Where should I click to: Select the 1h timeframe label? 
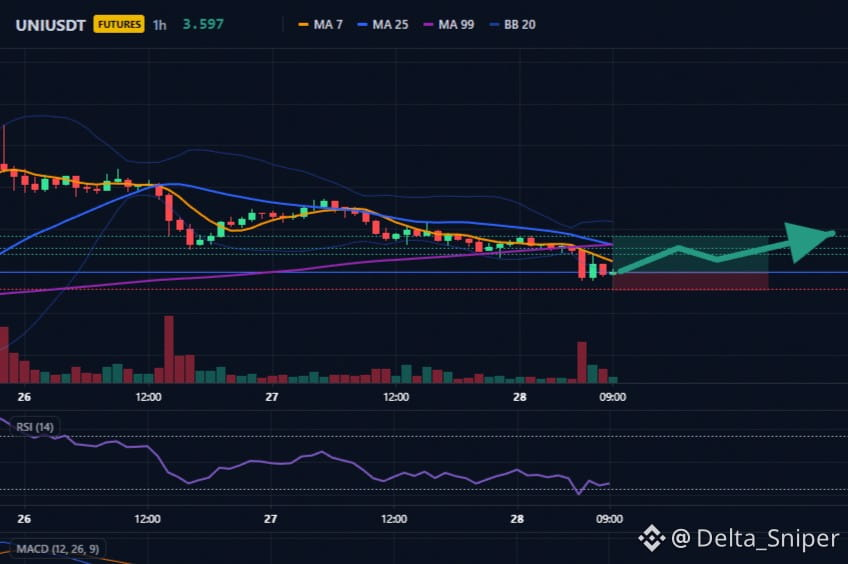[x=160, y=25]
